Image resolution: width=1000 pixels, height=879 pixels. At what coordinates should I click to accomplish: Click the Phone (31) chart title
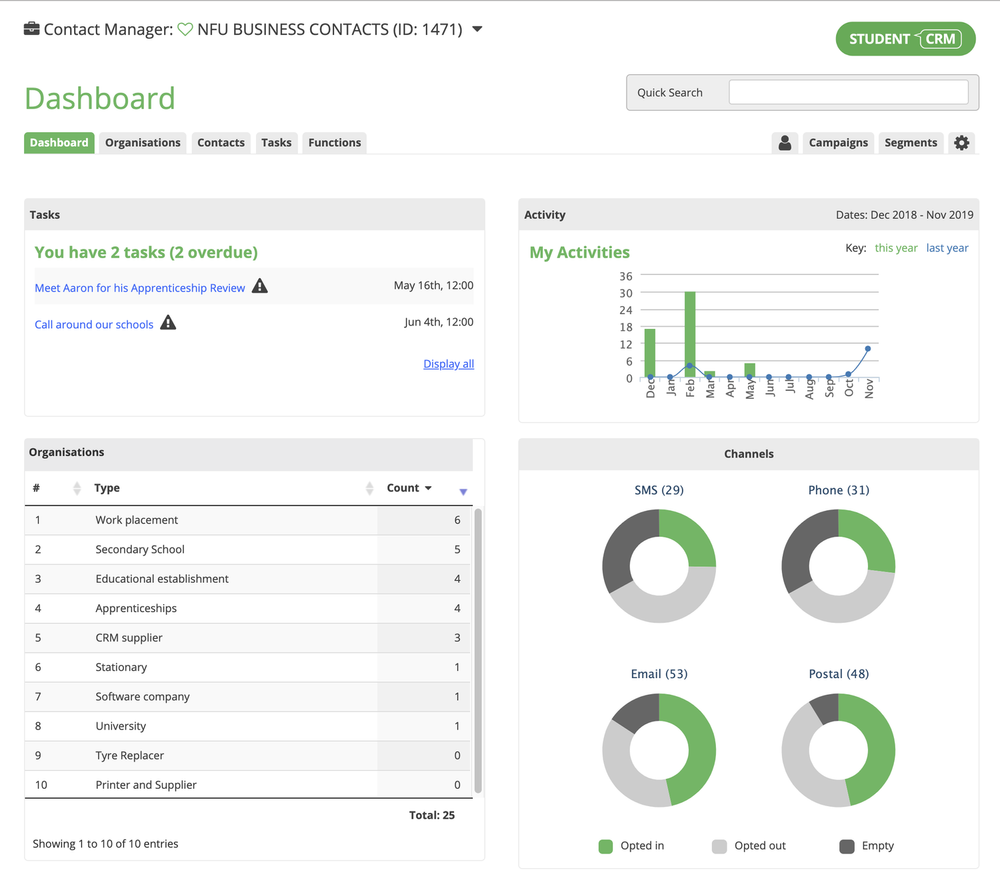(x=839, y=490)
